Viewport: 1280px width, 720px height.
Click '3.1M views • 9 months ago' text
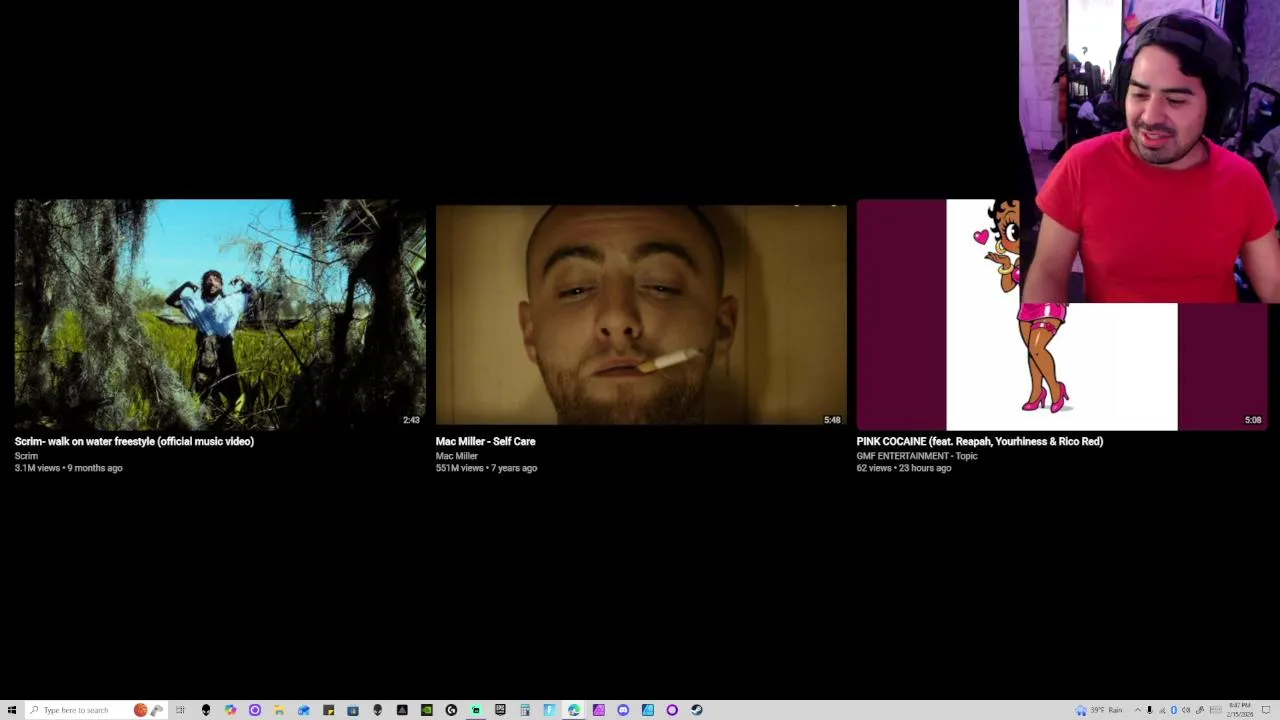[x=68, y=468]
